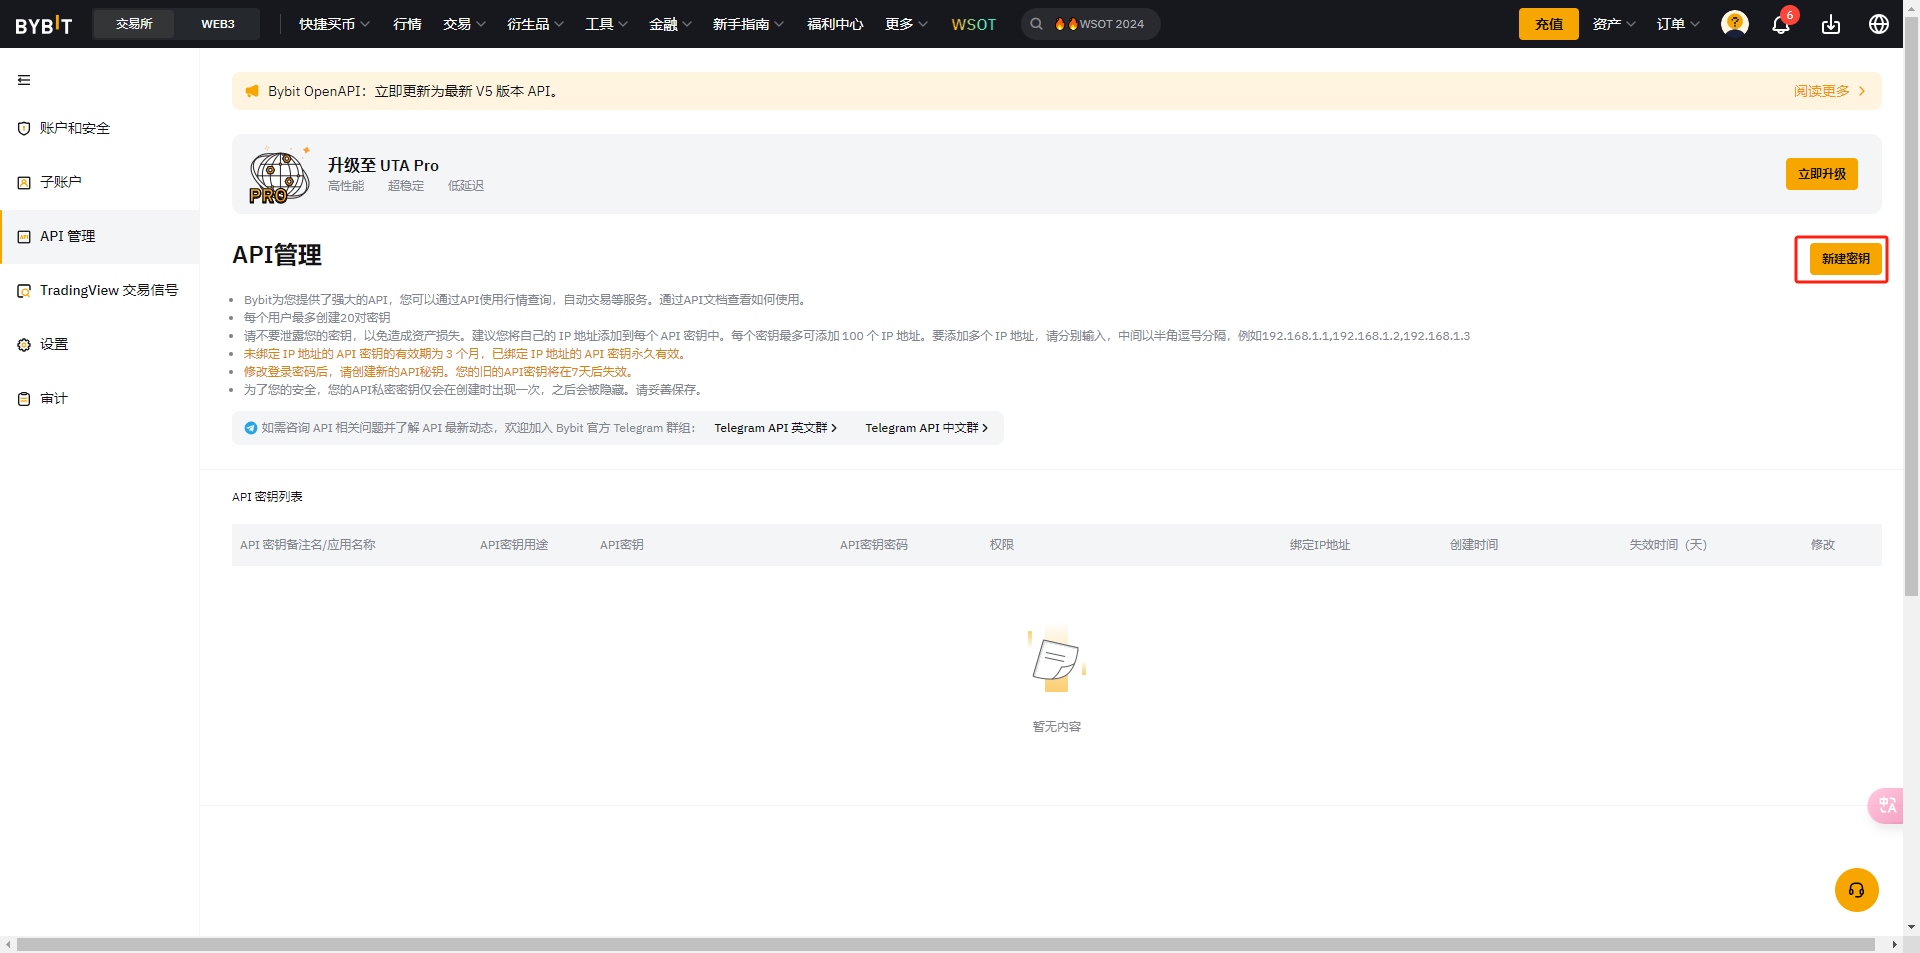Open Telegram API 中文群 link

pos(926,428)
